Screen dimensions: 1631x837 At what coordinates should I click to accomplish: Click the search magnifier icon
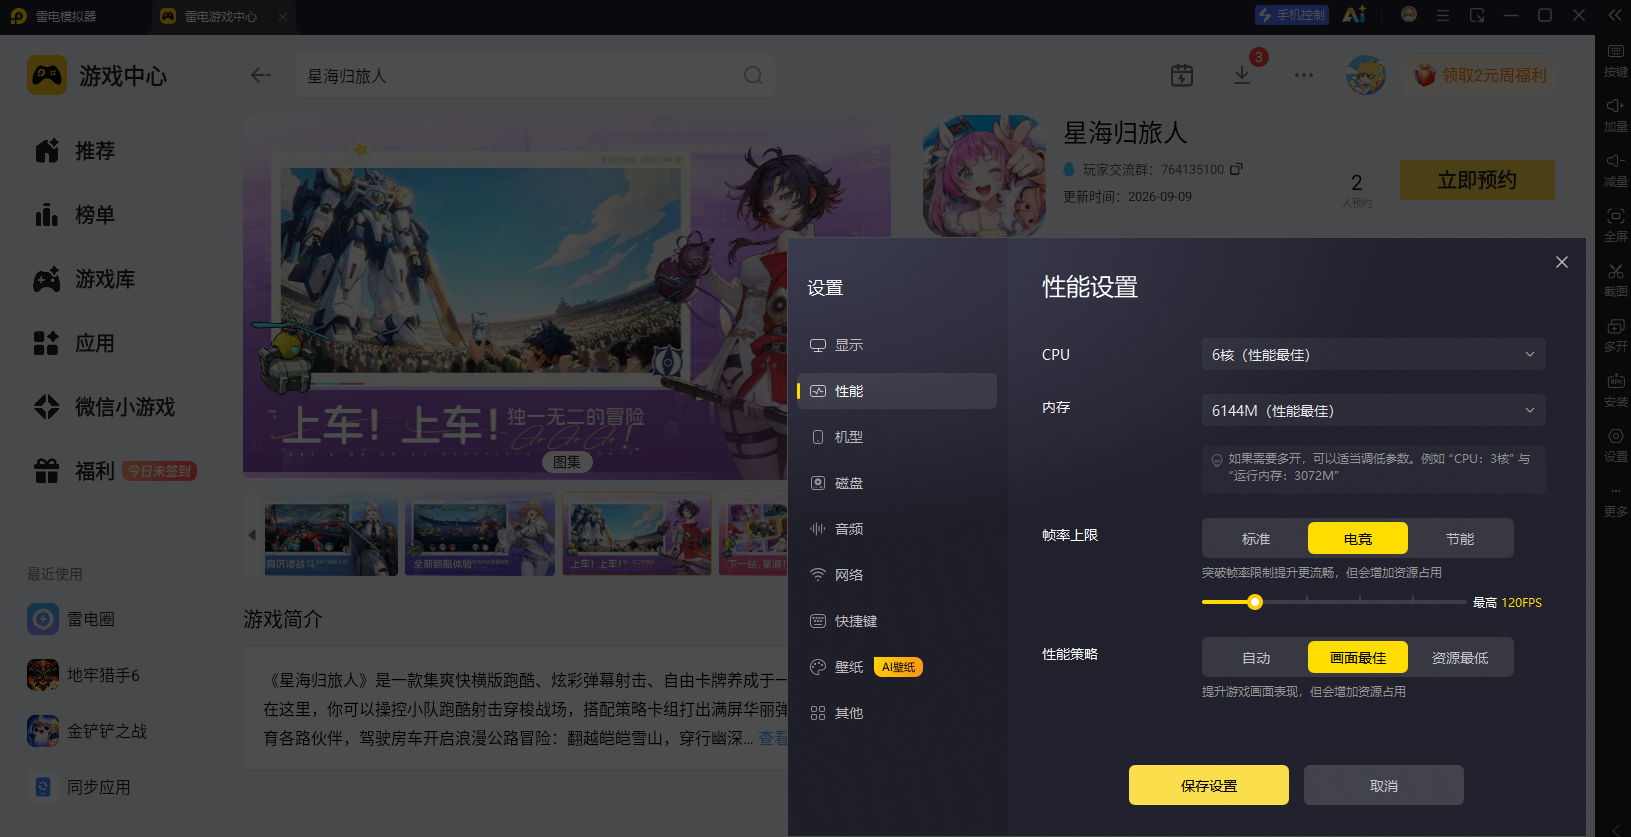753,75
